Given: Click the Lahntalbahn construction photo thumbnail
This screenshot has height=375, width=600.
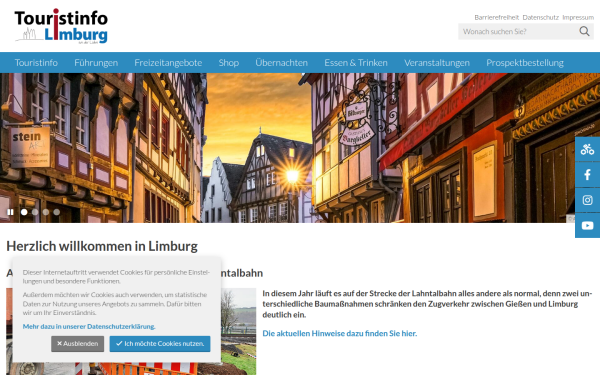Looking at the screenshot, I should click(x=238, y=331).
